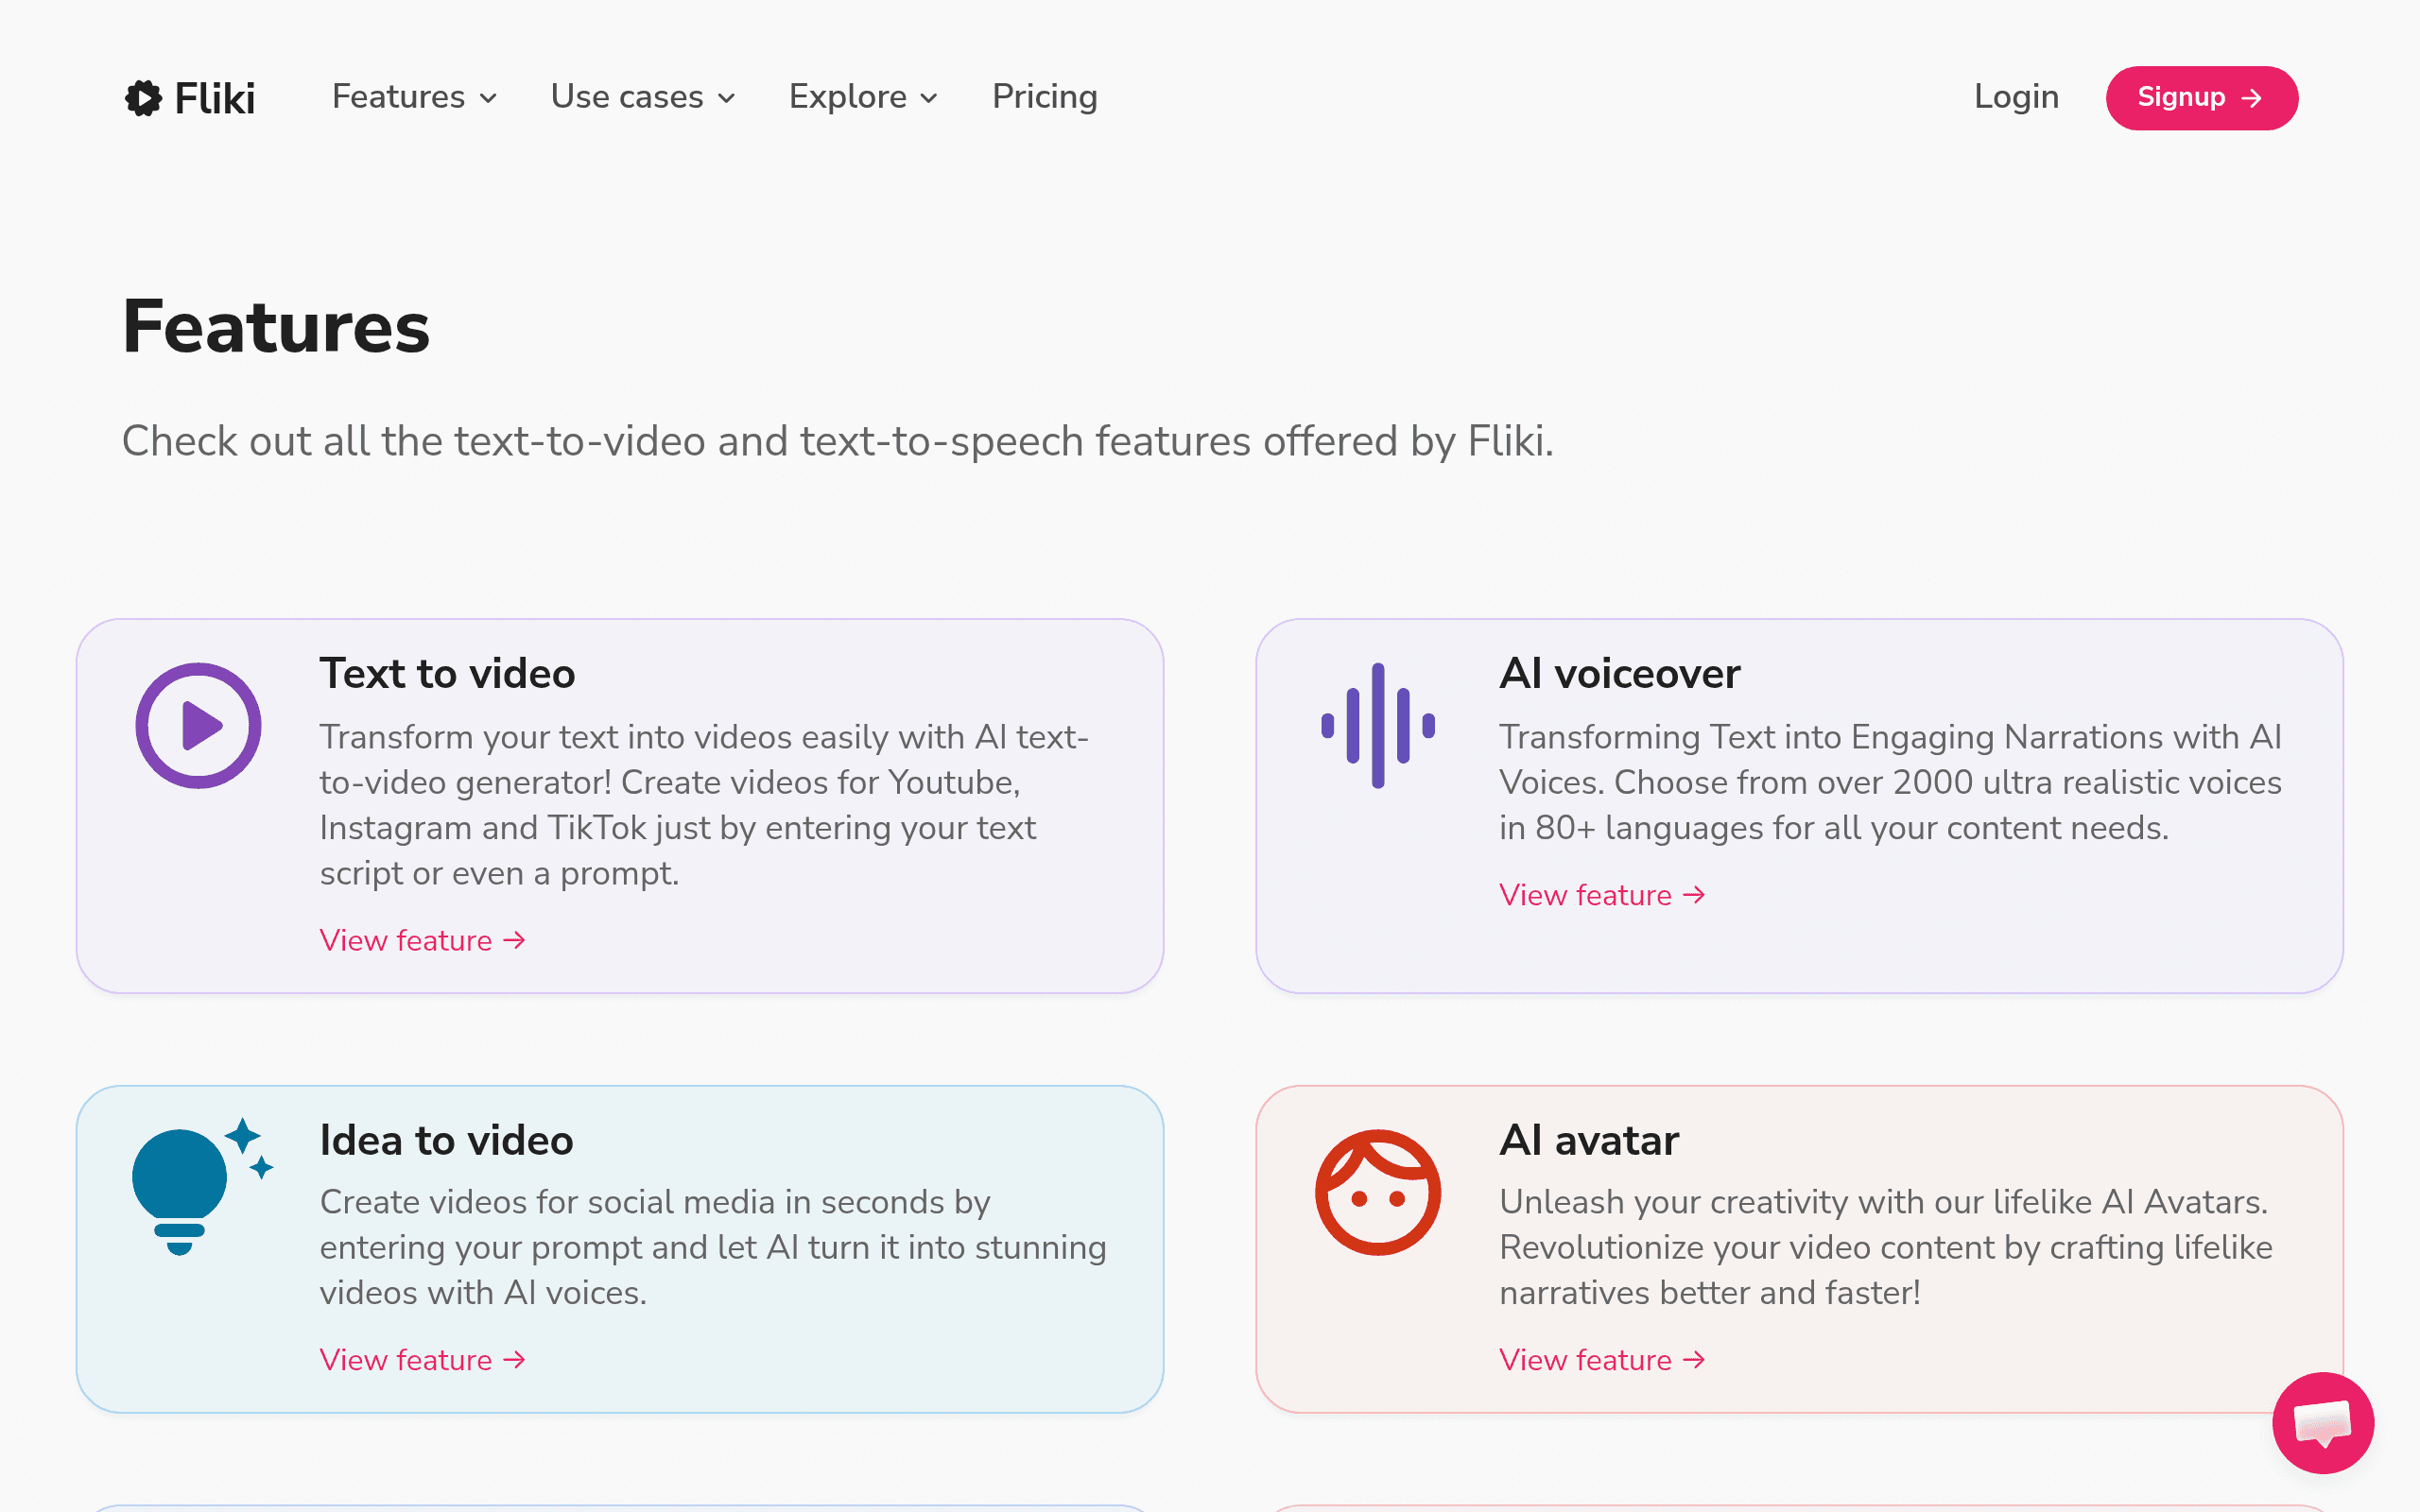Click the blue lightbulb Idea to video icon

click(202, 1186)
